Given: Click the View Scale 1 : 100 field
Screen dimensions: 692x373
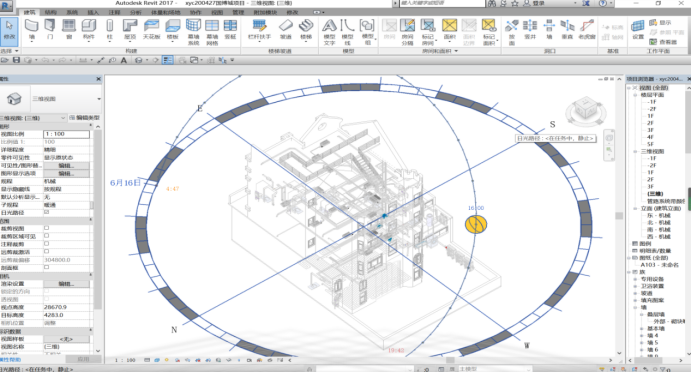Looking at the screenshot, I should [66, 134].
